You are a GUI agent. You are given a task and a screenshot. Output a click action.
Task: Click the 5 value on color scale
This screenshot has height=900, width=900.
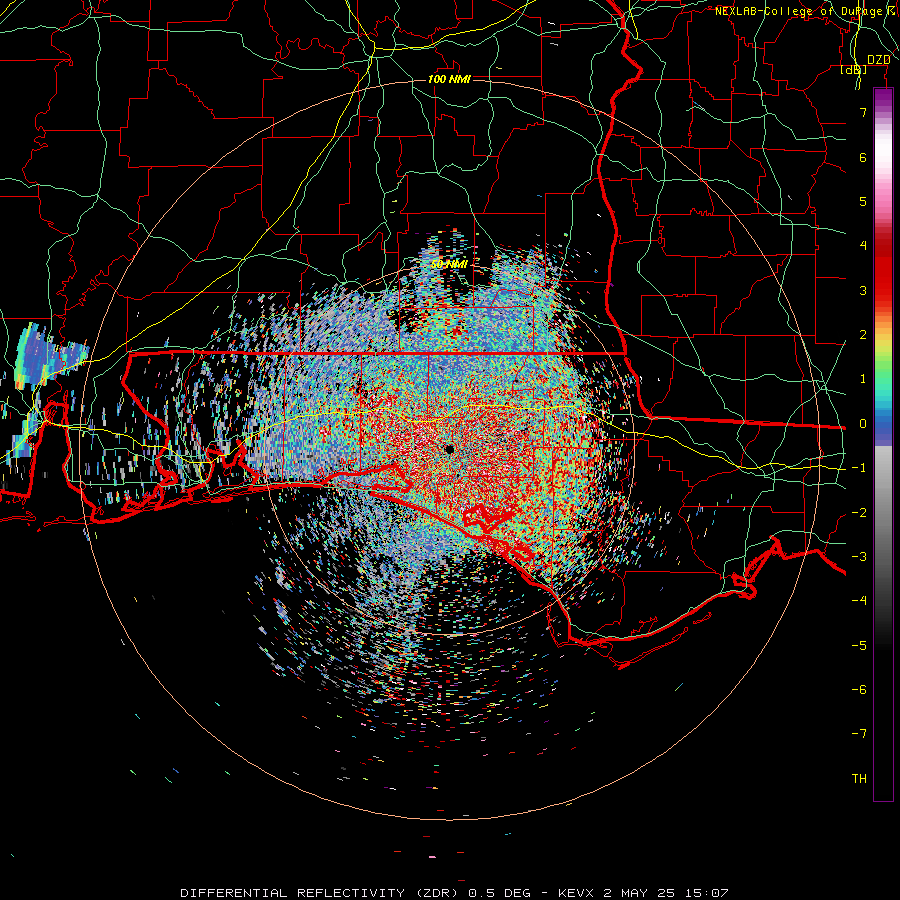[863, 201]
